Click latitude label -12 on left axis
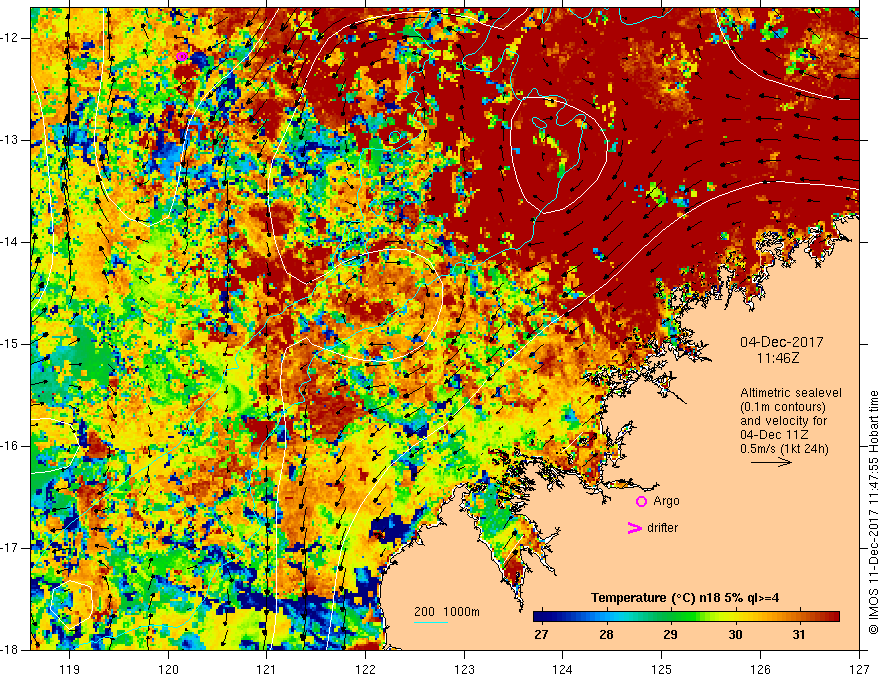The height and width of the screenshot is (680, 880). point(10,38)
